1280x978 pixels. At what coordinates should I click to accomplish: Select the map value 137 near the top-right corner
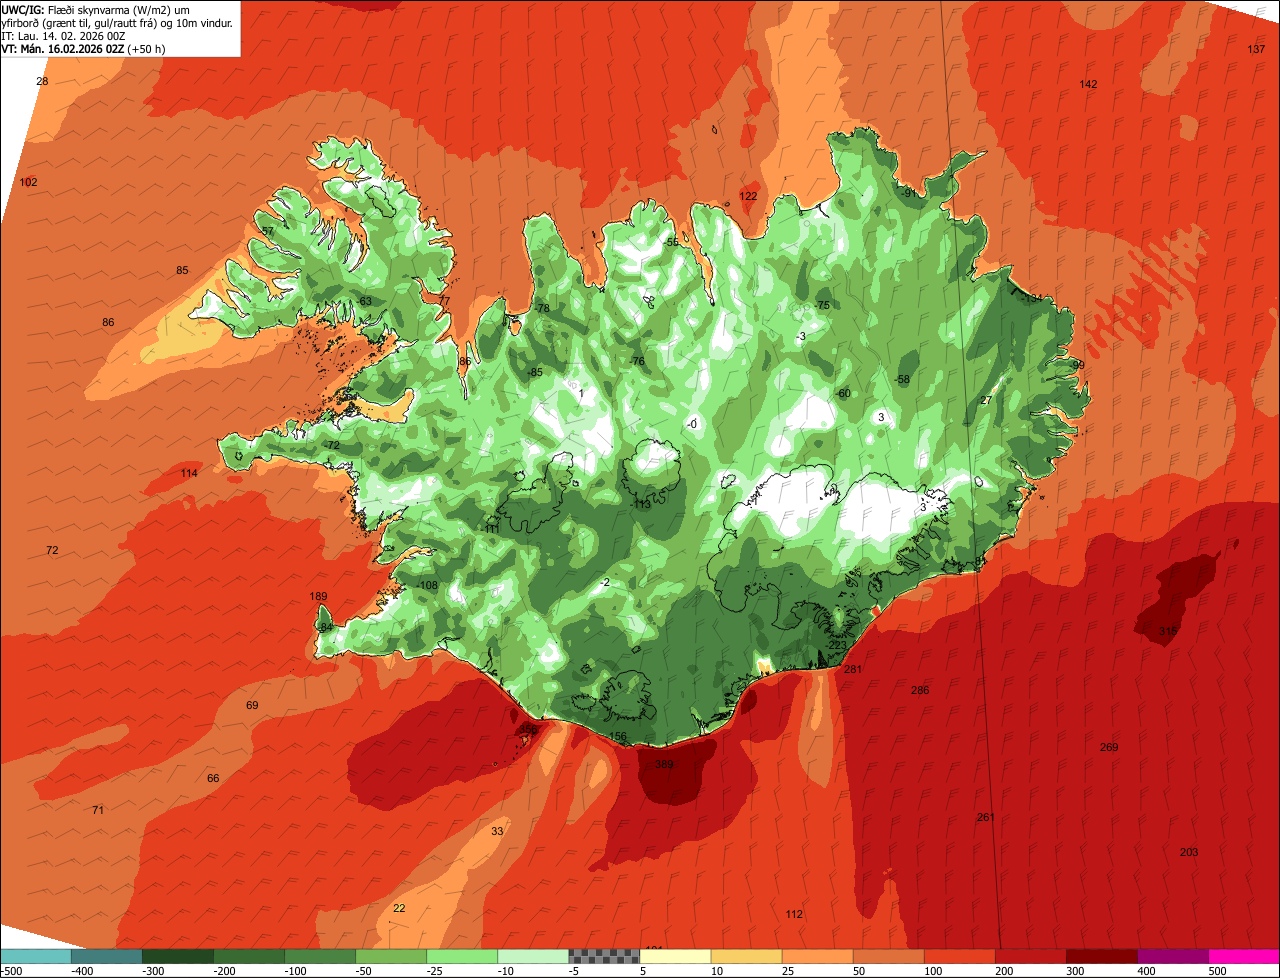coord(1256,49)
